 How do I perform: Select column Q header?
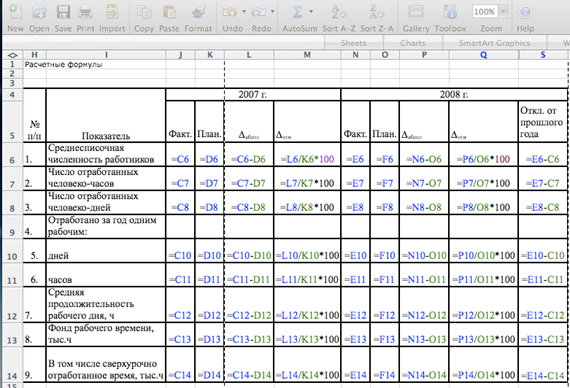point(483,55)
